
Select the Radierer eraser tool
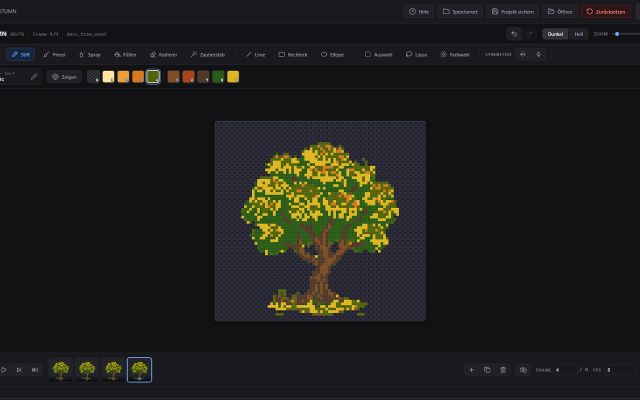coord(163,54)
